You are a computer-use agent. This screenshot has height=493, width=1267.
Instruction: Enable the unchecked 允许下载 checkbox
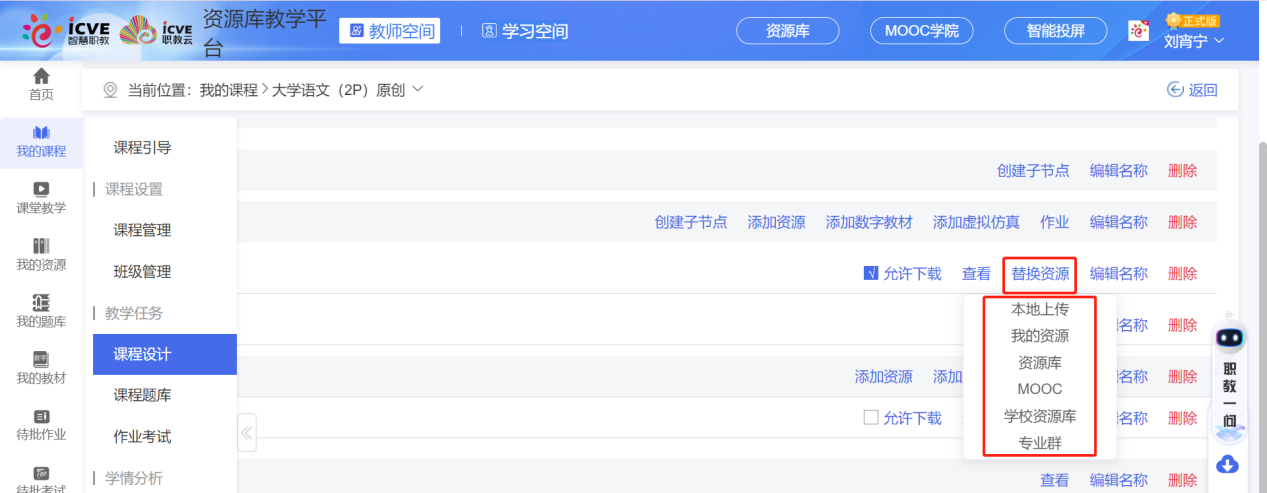(871, 418)
